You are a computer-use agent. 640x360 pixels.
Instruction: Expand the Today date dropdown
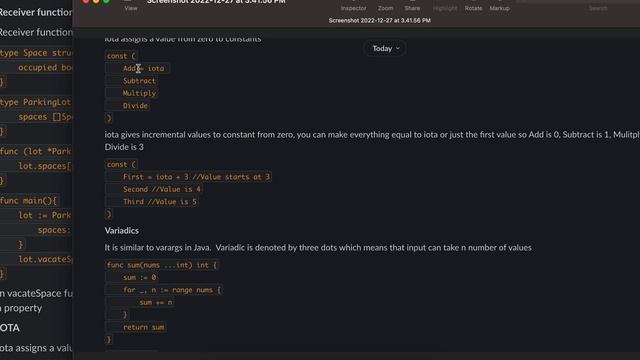(x=386, y=49)
